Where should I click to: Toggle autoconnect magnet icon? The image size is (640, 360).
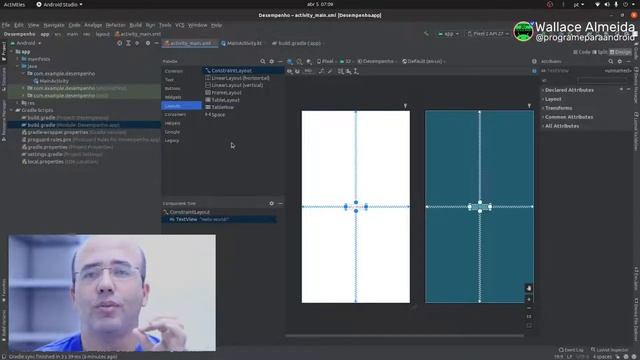point(297,71)
